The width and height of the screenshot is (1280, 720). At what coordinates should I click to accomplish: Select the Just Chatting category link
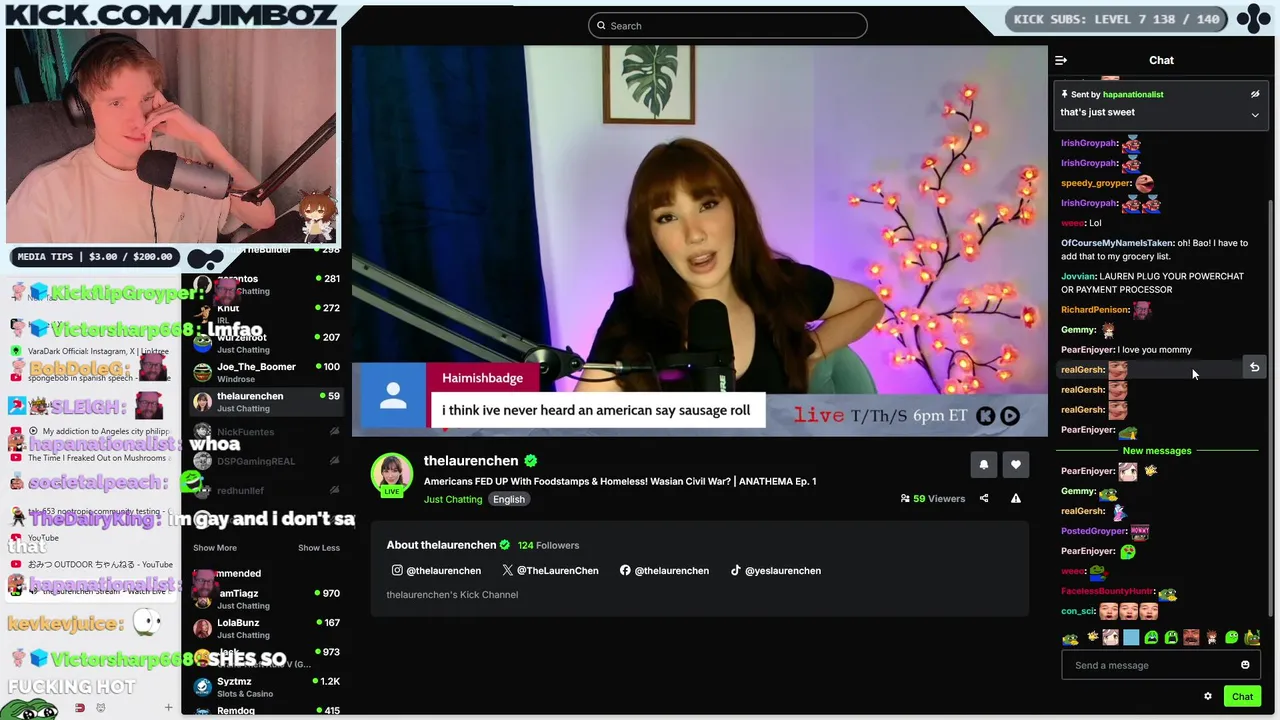pos(453,499)
